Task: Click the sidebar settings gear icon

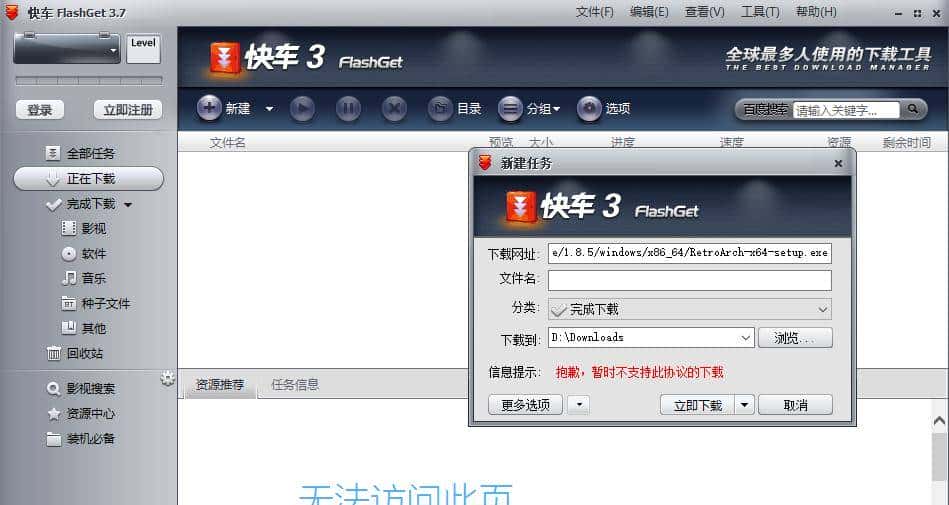Action: pyautogui.click(x=168, y=379)
